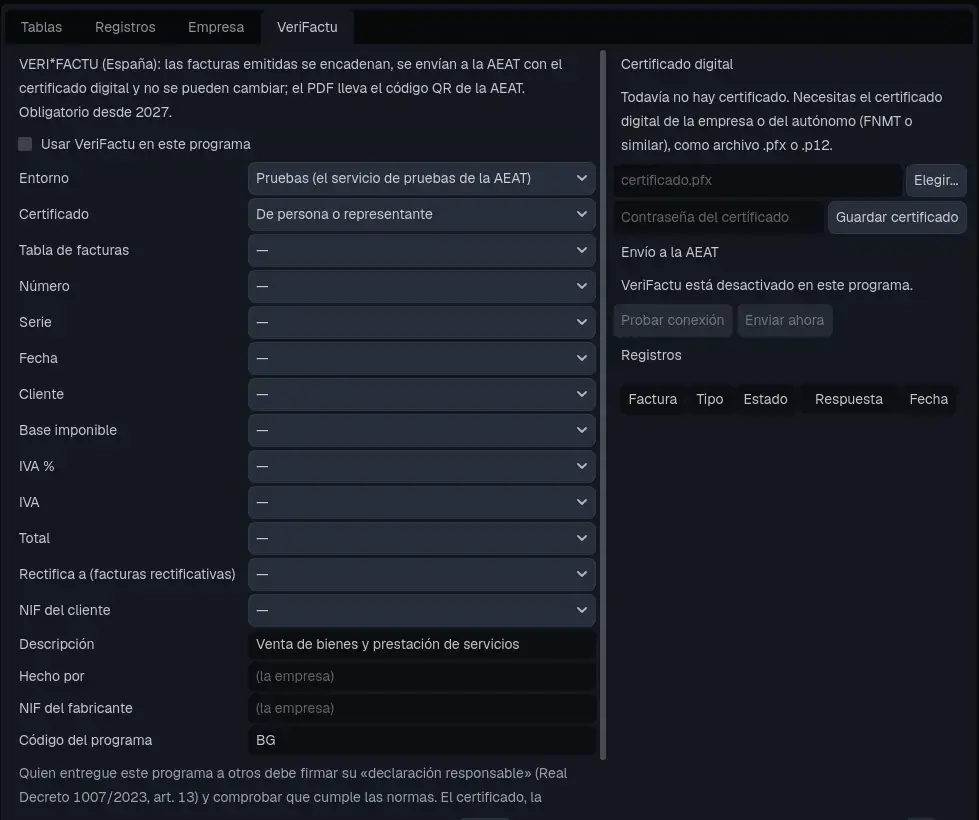
Task: Open the Cliente dropdown
Action: coord(421,395)
